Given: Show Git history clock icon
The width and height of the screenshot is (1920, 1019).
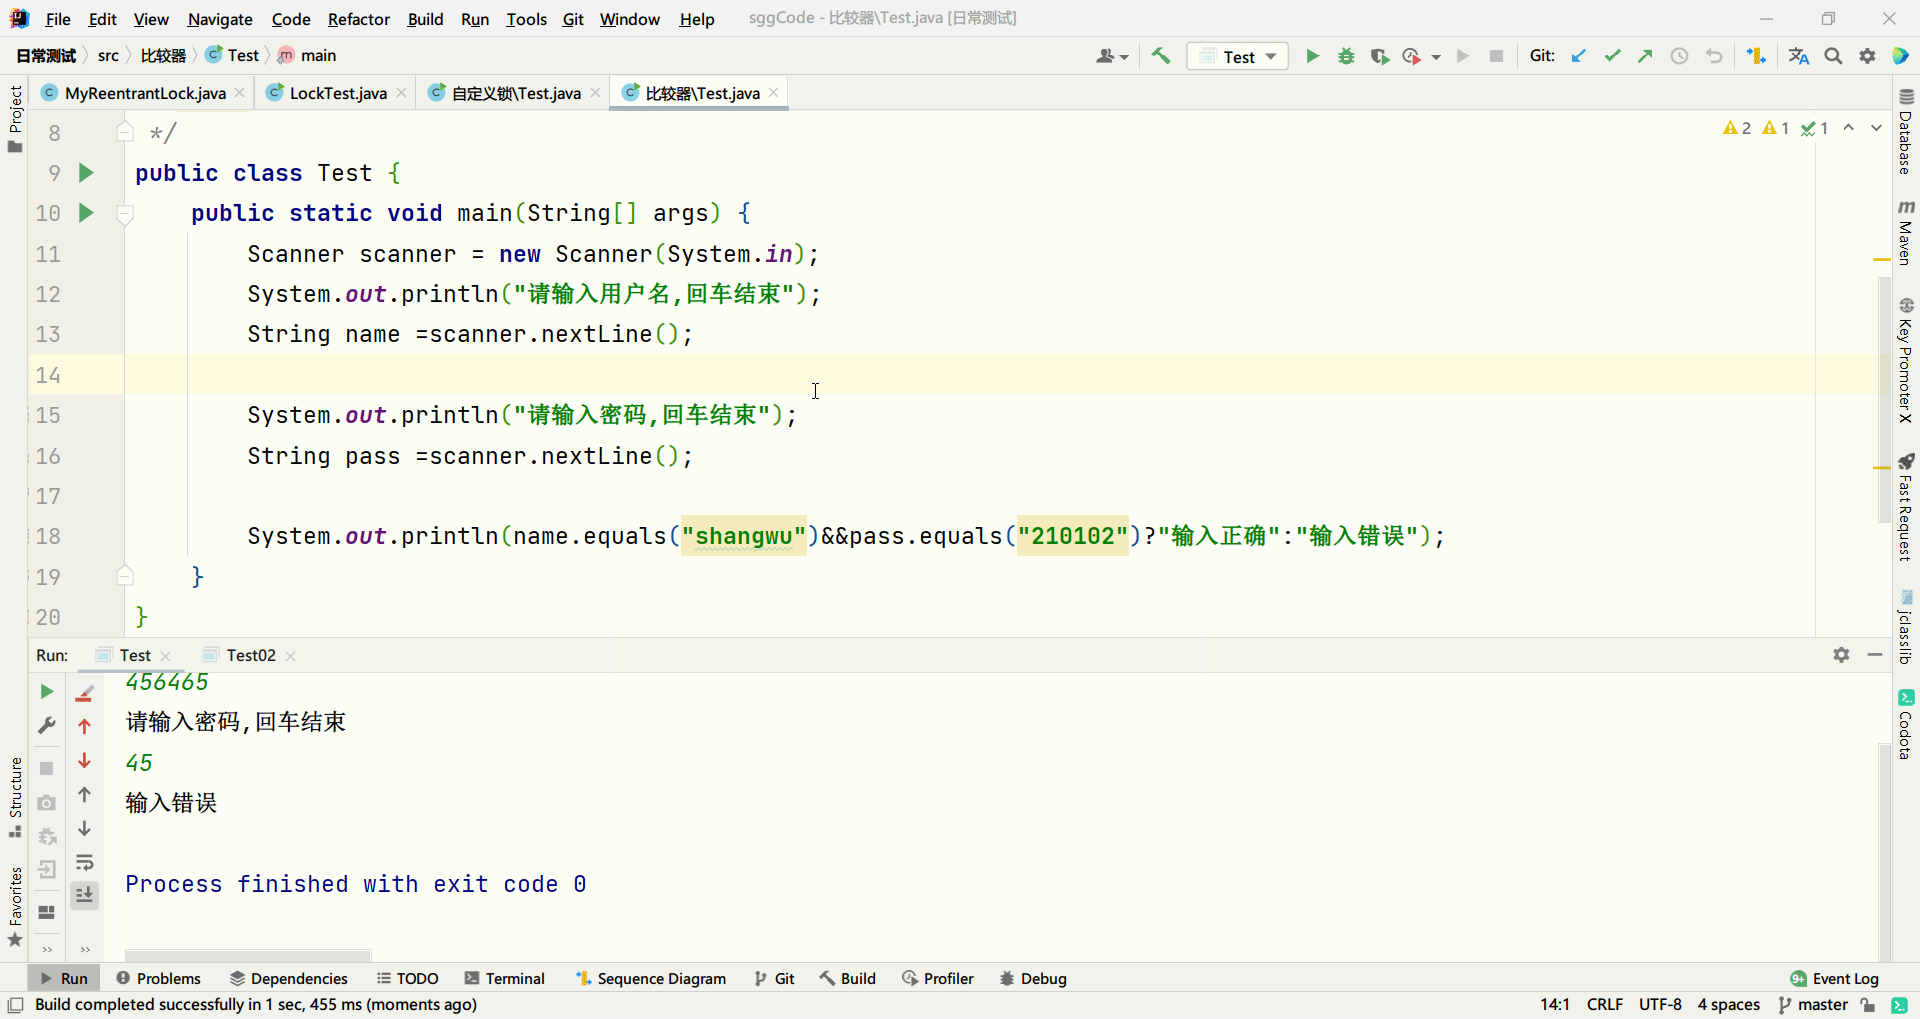Looking at the screenshot, I should point(1679,56).
